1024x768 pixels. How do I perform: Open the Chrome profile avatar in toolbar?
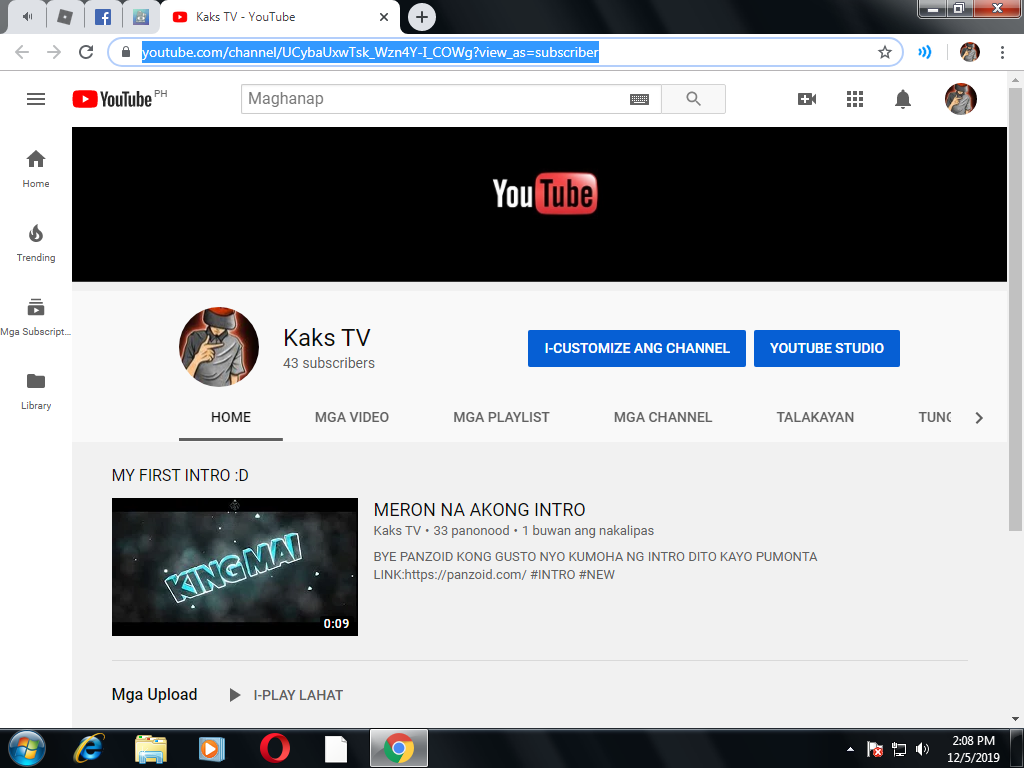(970, 52)
